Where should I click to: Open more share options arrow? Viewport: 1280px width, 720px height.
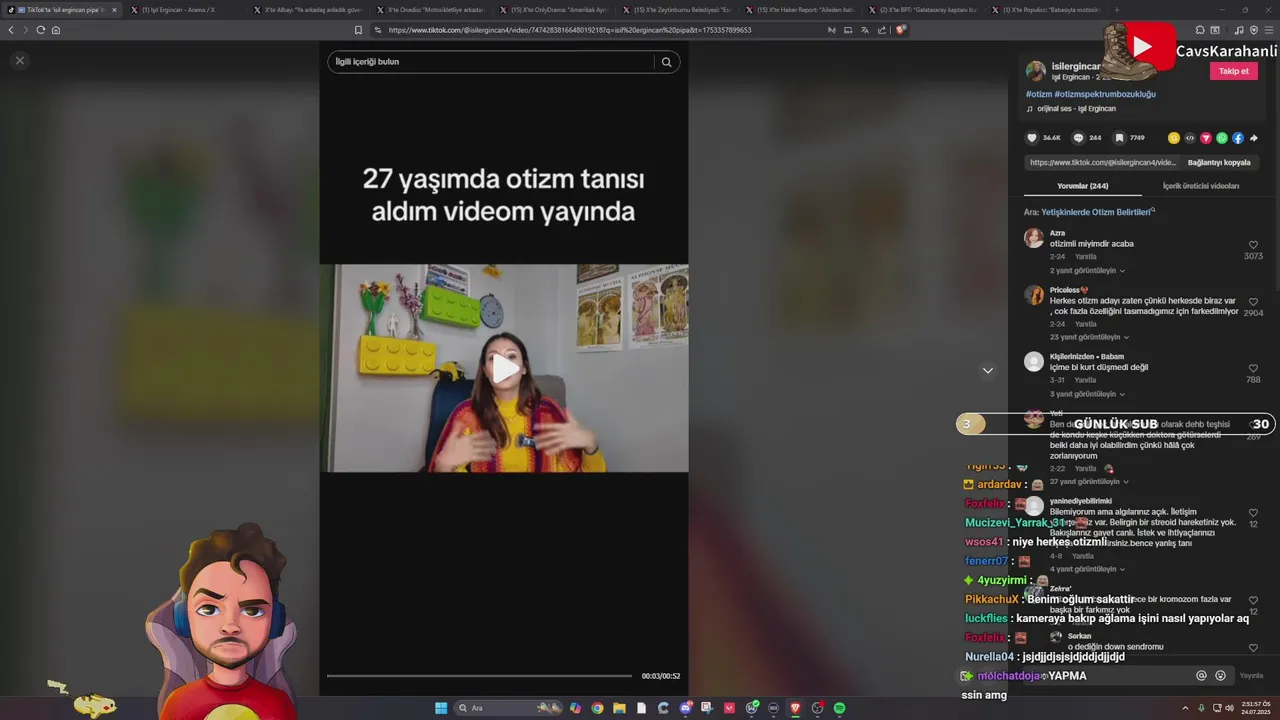point(1254,138)
